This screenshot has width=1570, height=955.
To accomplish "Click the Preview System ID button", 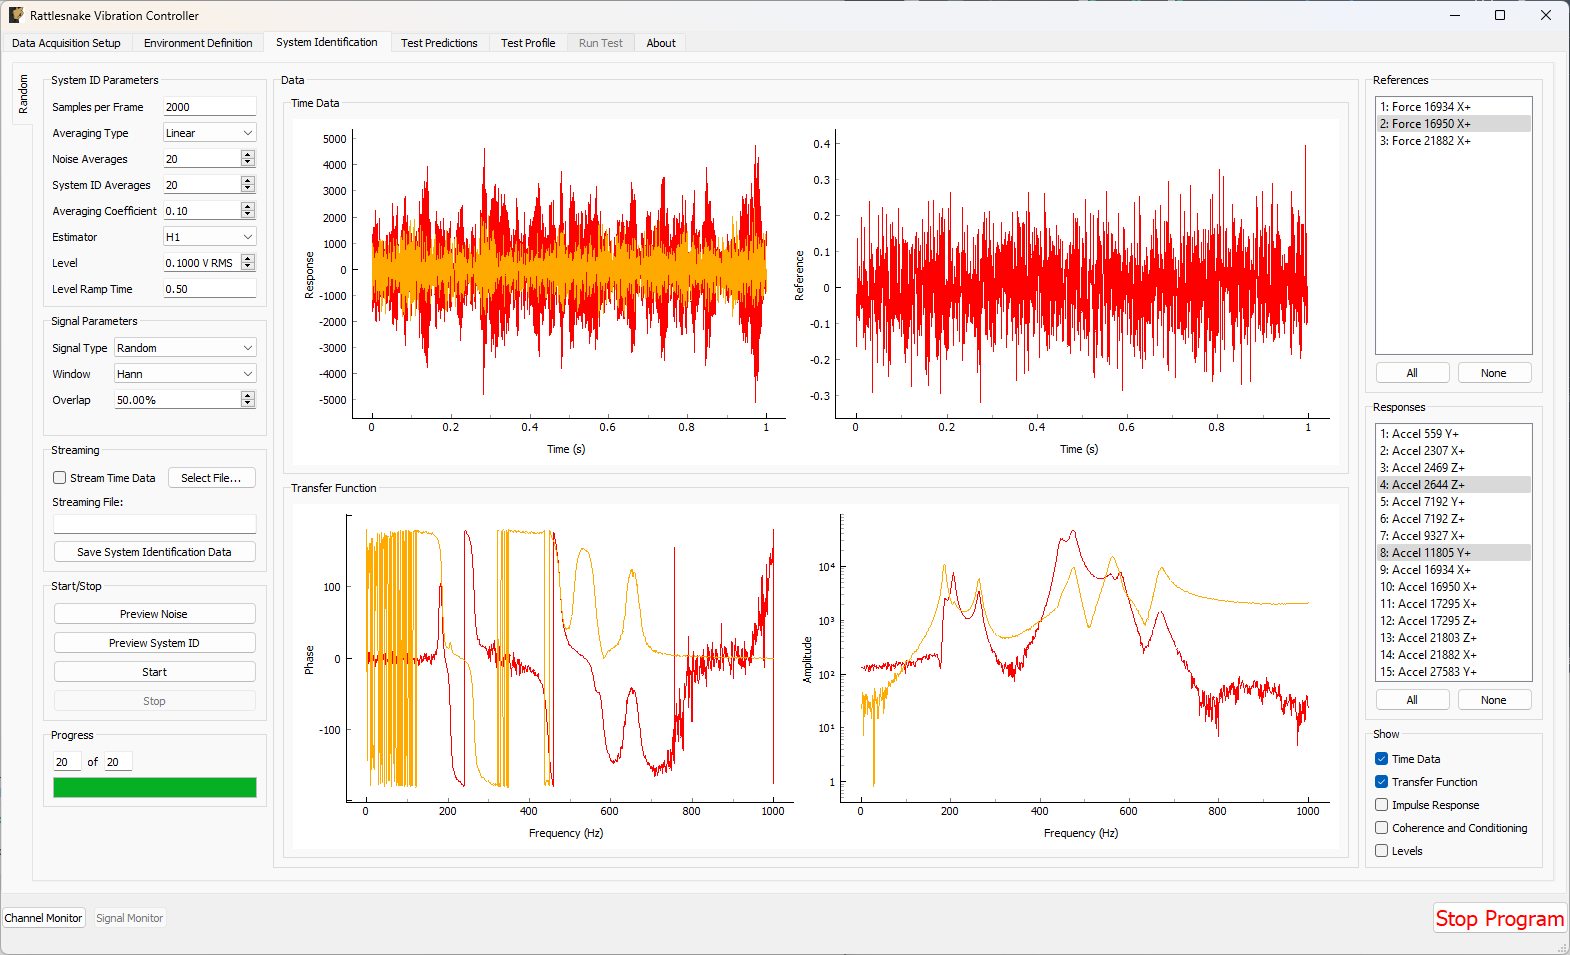I will coord(154,643).
